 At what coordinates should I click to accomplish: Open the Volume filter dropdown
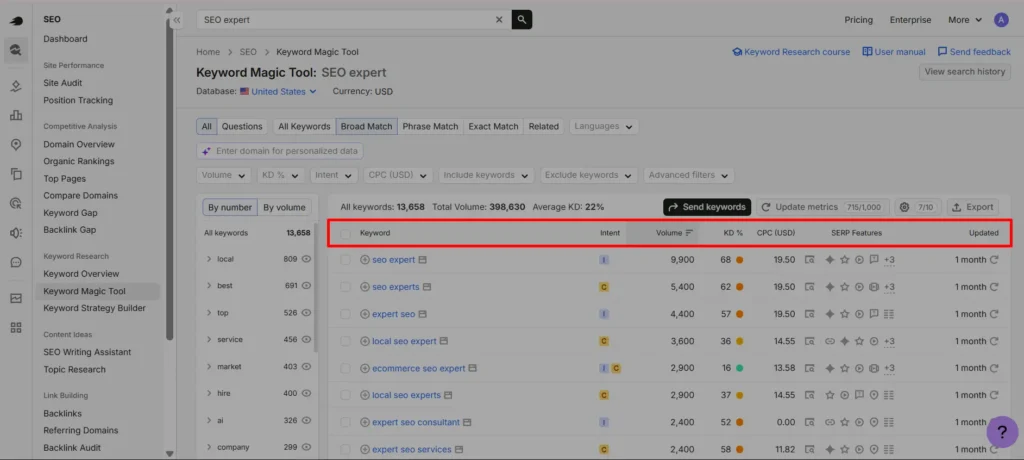click(x=223, y=175)
